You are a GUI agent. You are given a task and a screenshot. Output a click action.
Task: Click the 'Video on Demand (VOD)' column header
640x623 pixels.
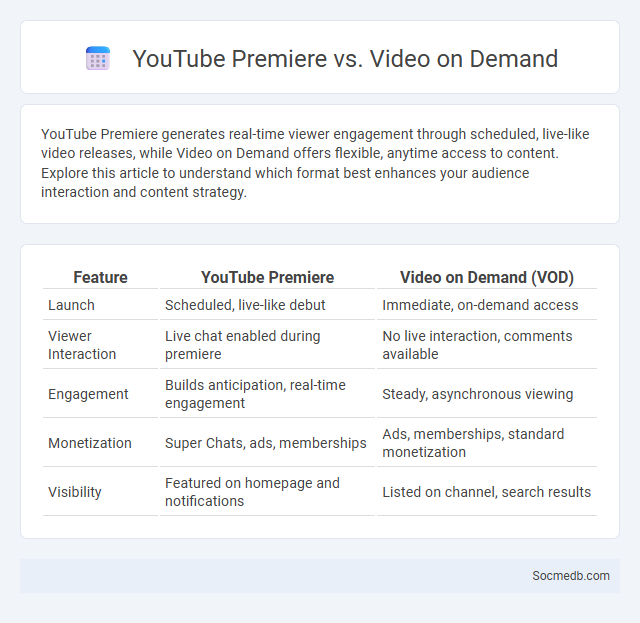[487, 277]
